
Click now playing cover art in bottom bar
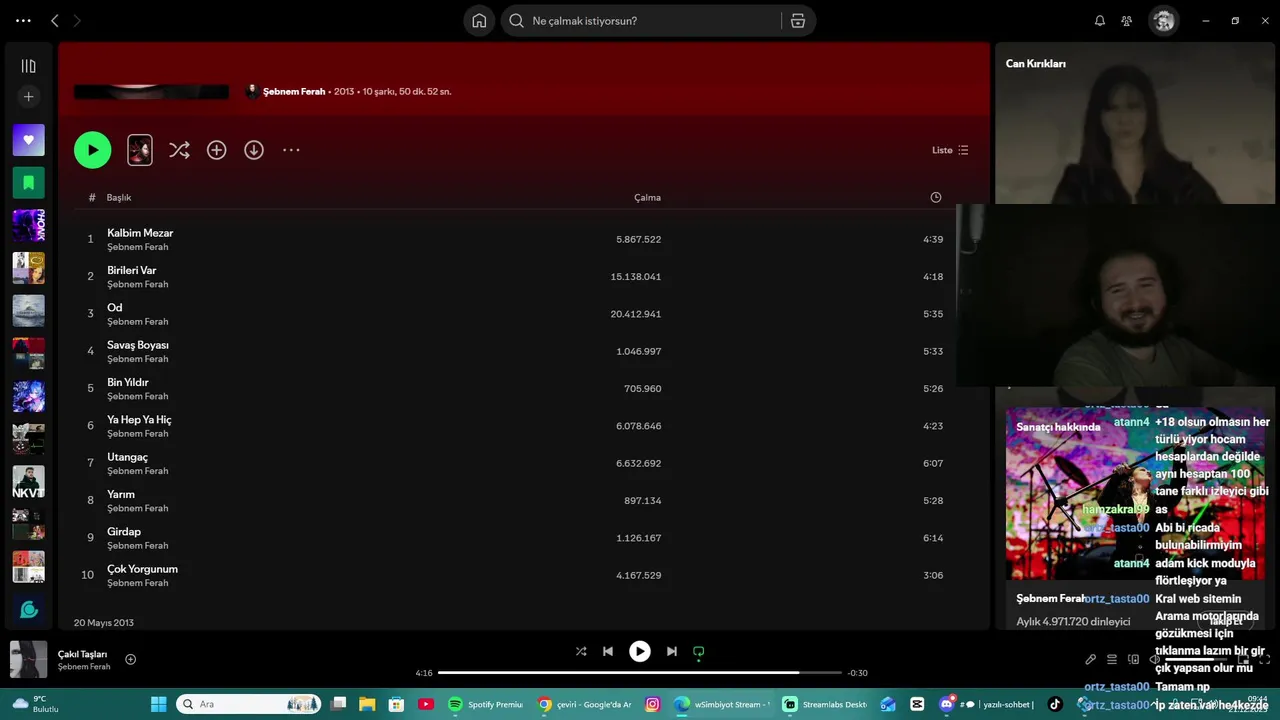(28, 659)
